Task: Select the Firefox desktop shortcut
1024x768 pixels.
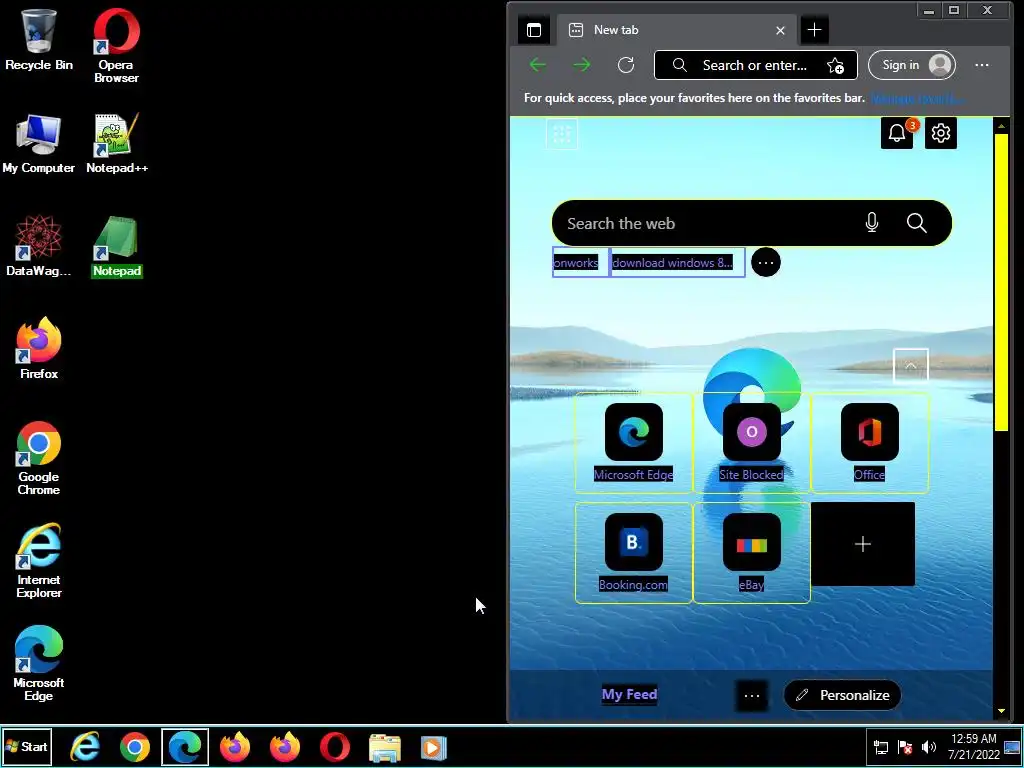Action: click(x=39, y=349)
